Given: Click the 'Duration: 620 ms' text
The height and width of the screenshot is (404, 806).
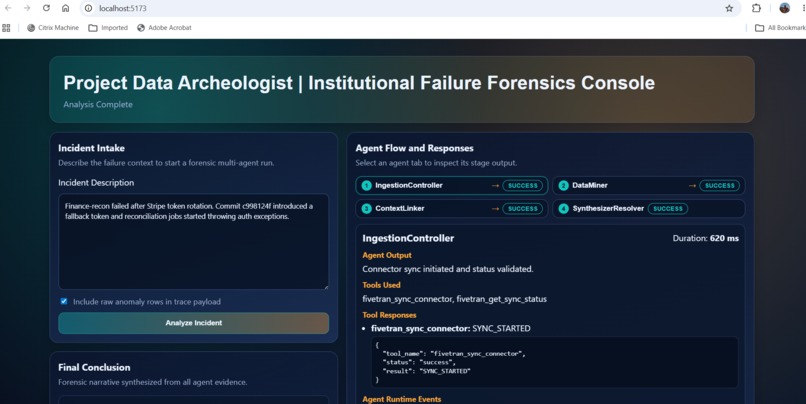Looking at the screenshot, I should click(x=706, y=238).
